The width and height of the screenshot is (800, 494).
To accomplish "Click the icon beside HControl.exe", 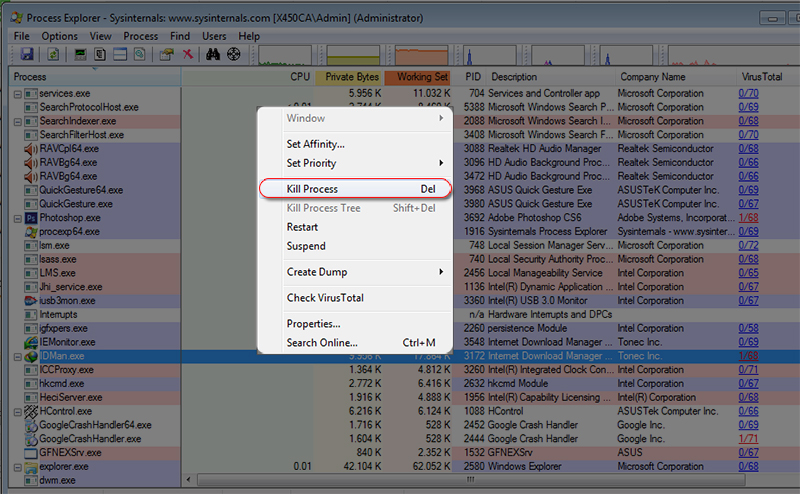I will click(31, 411).
